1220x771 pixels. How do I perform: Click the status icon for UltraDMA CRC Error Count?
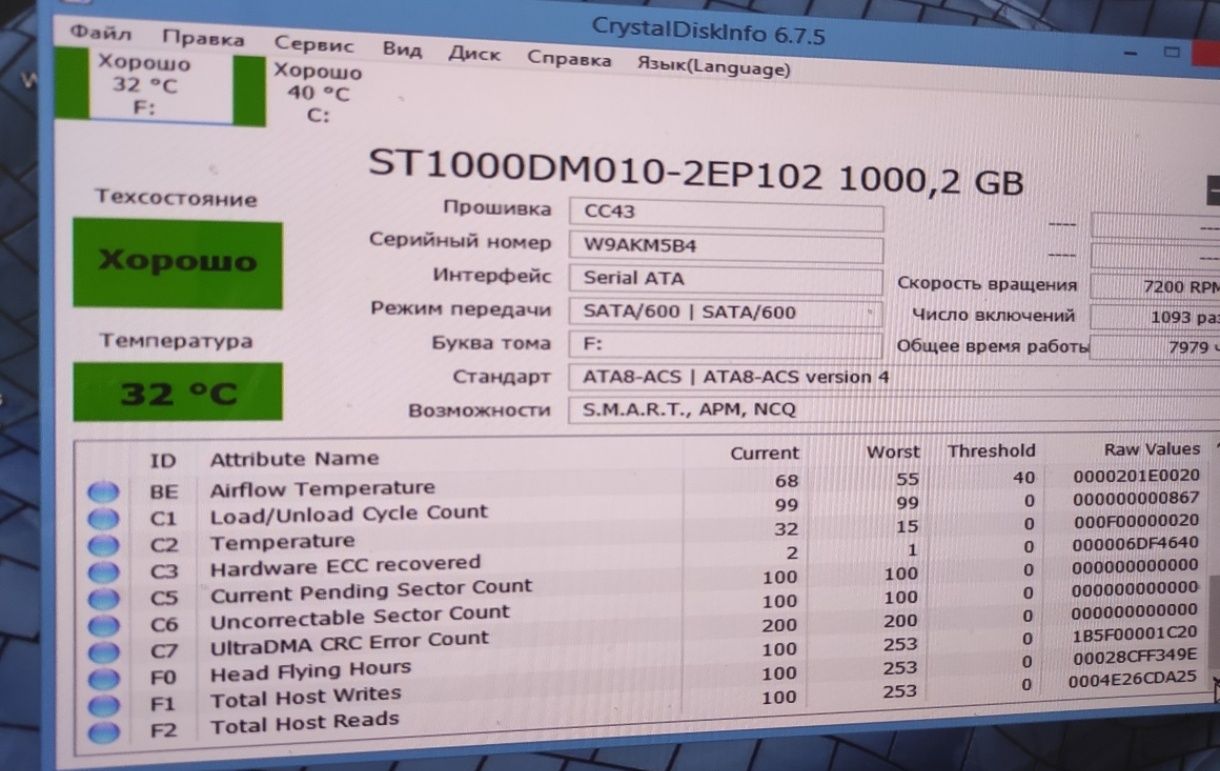pos(104,653)
